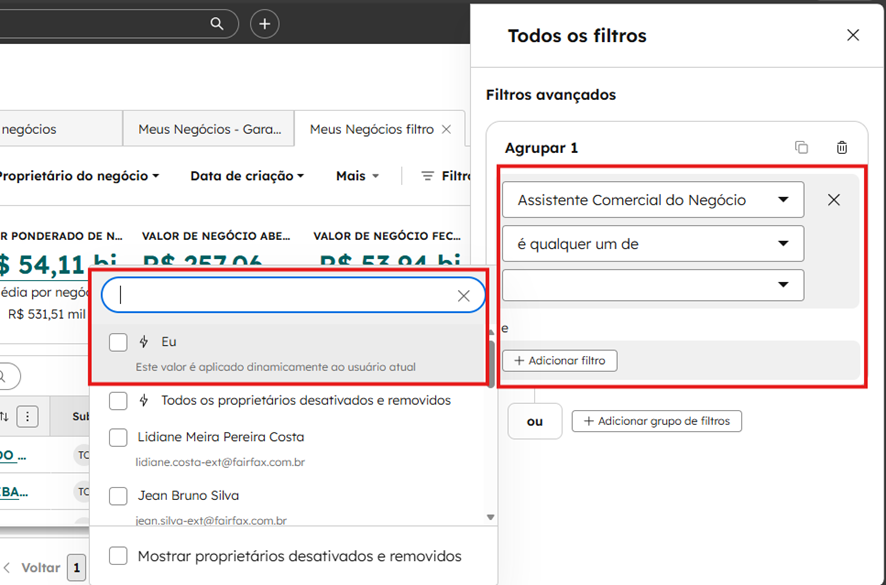
Task: Open the column options three-dot menu
Action: tap(28, 416)
